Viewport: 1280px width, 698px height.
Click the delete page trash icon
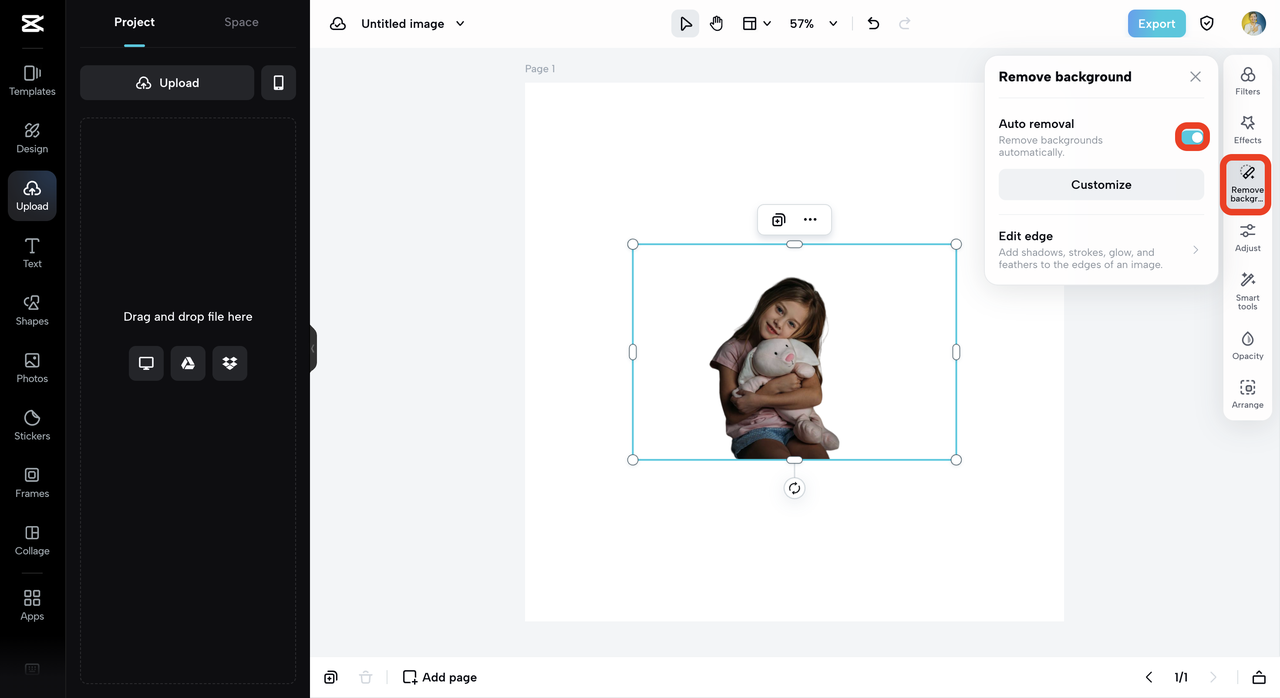[365, 677]
